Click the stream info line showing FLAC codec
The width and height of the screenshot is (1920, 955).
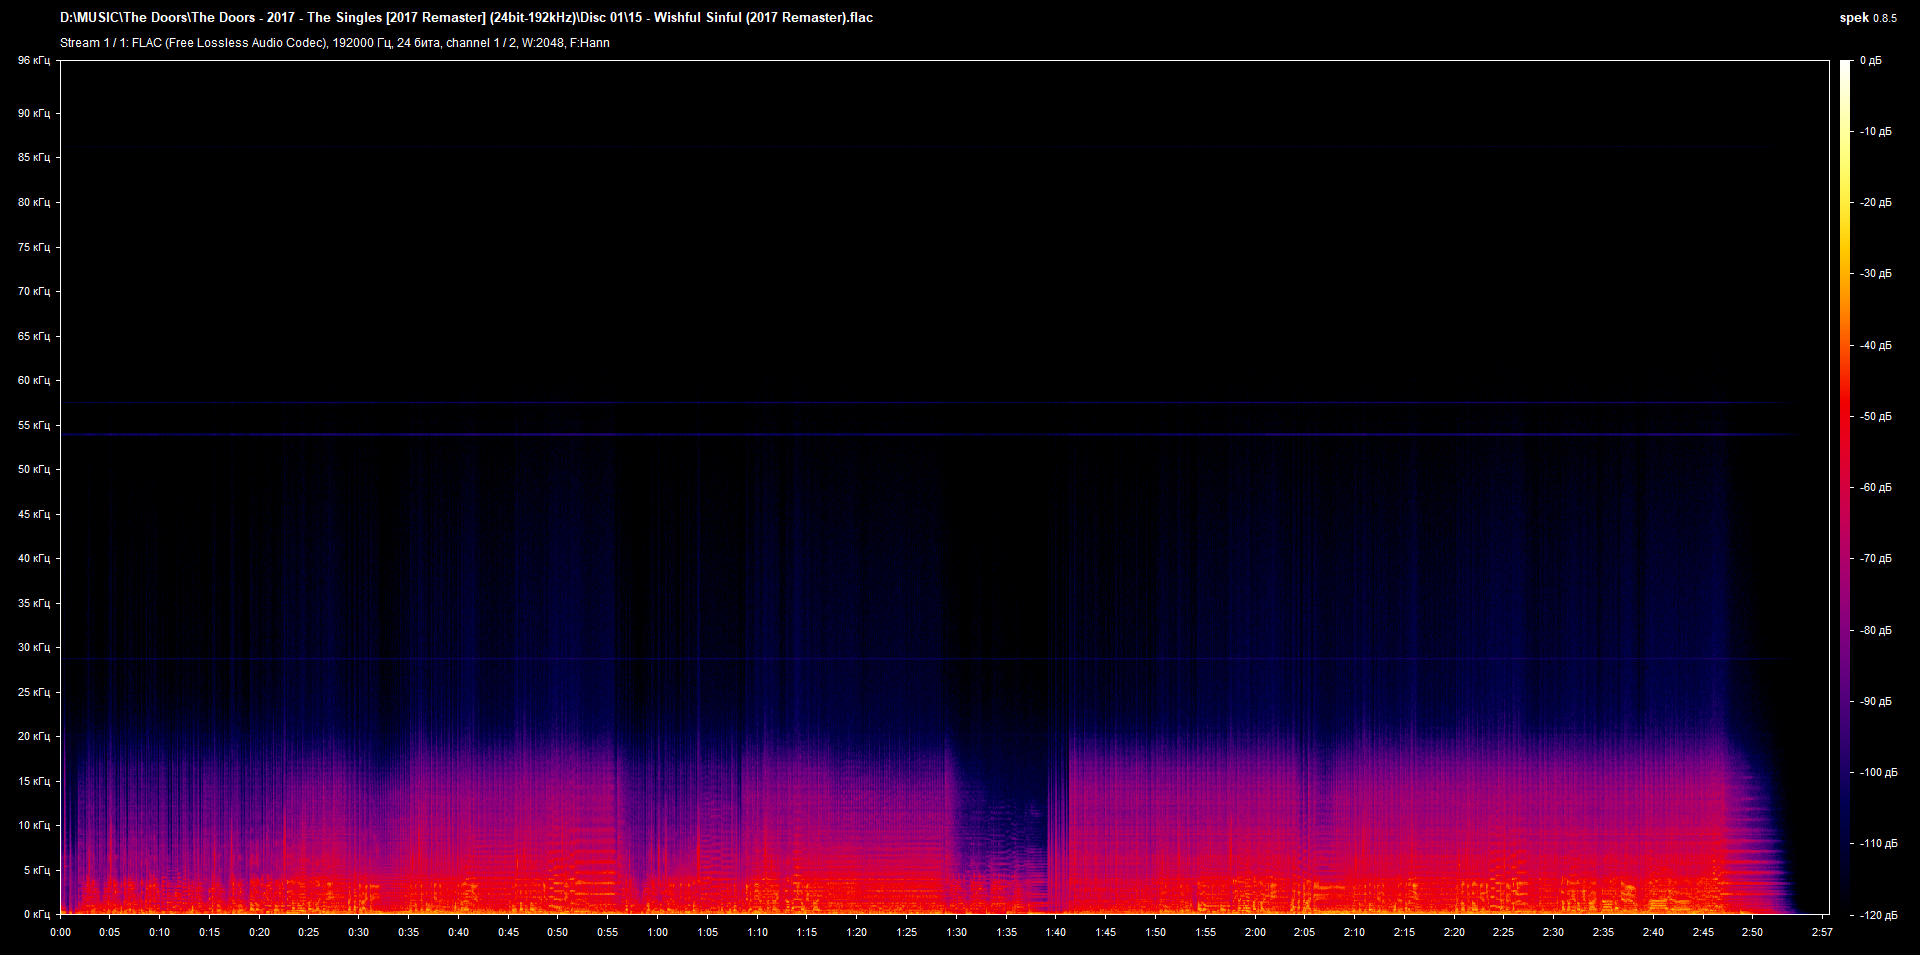334,43
